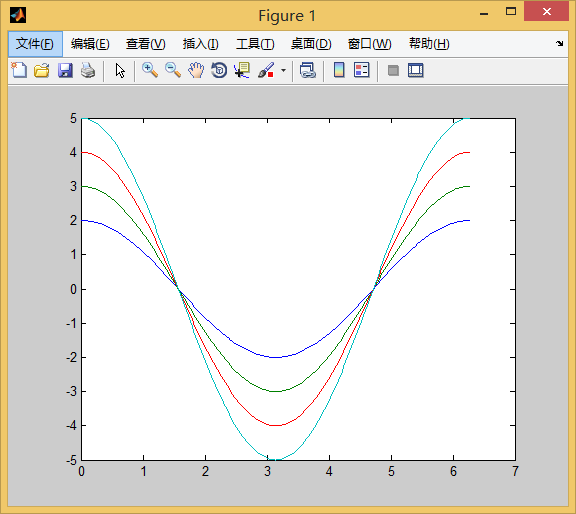Click the MATLAB logo in the title bar

[x=18, y=15]
